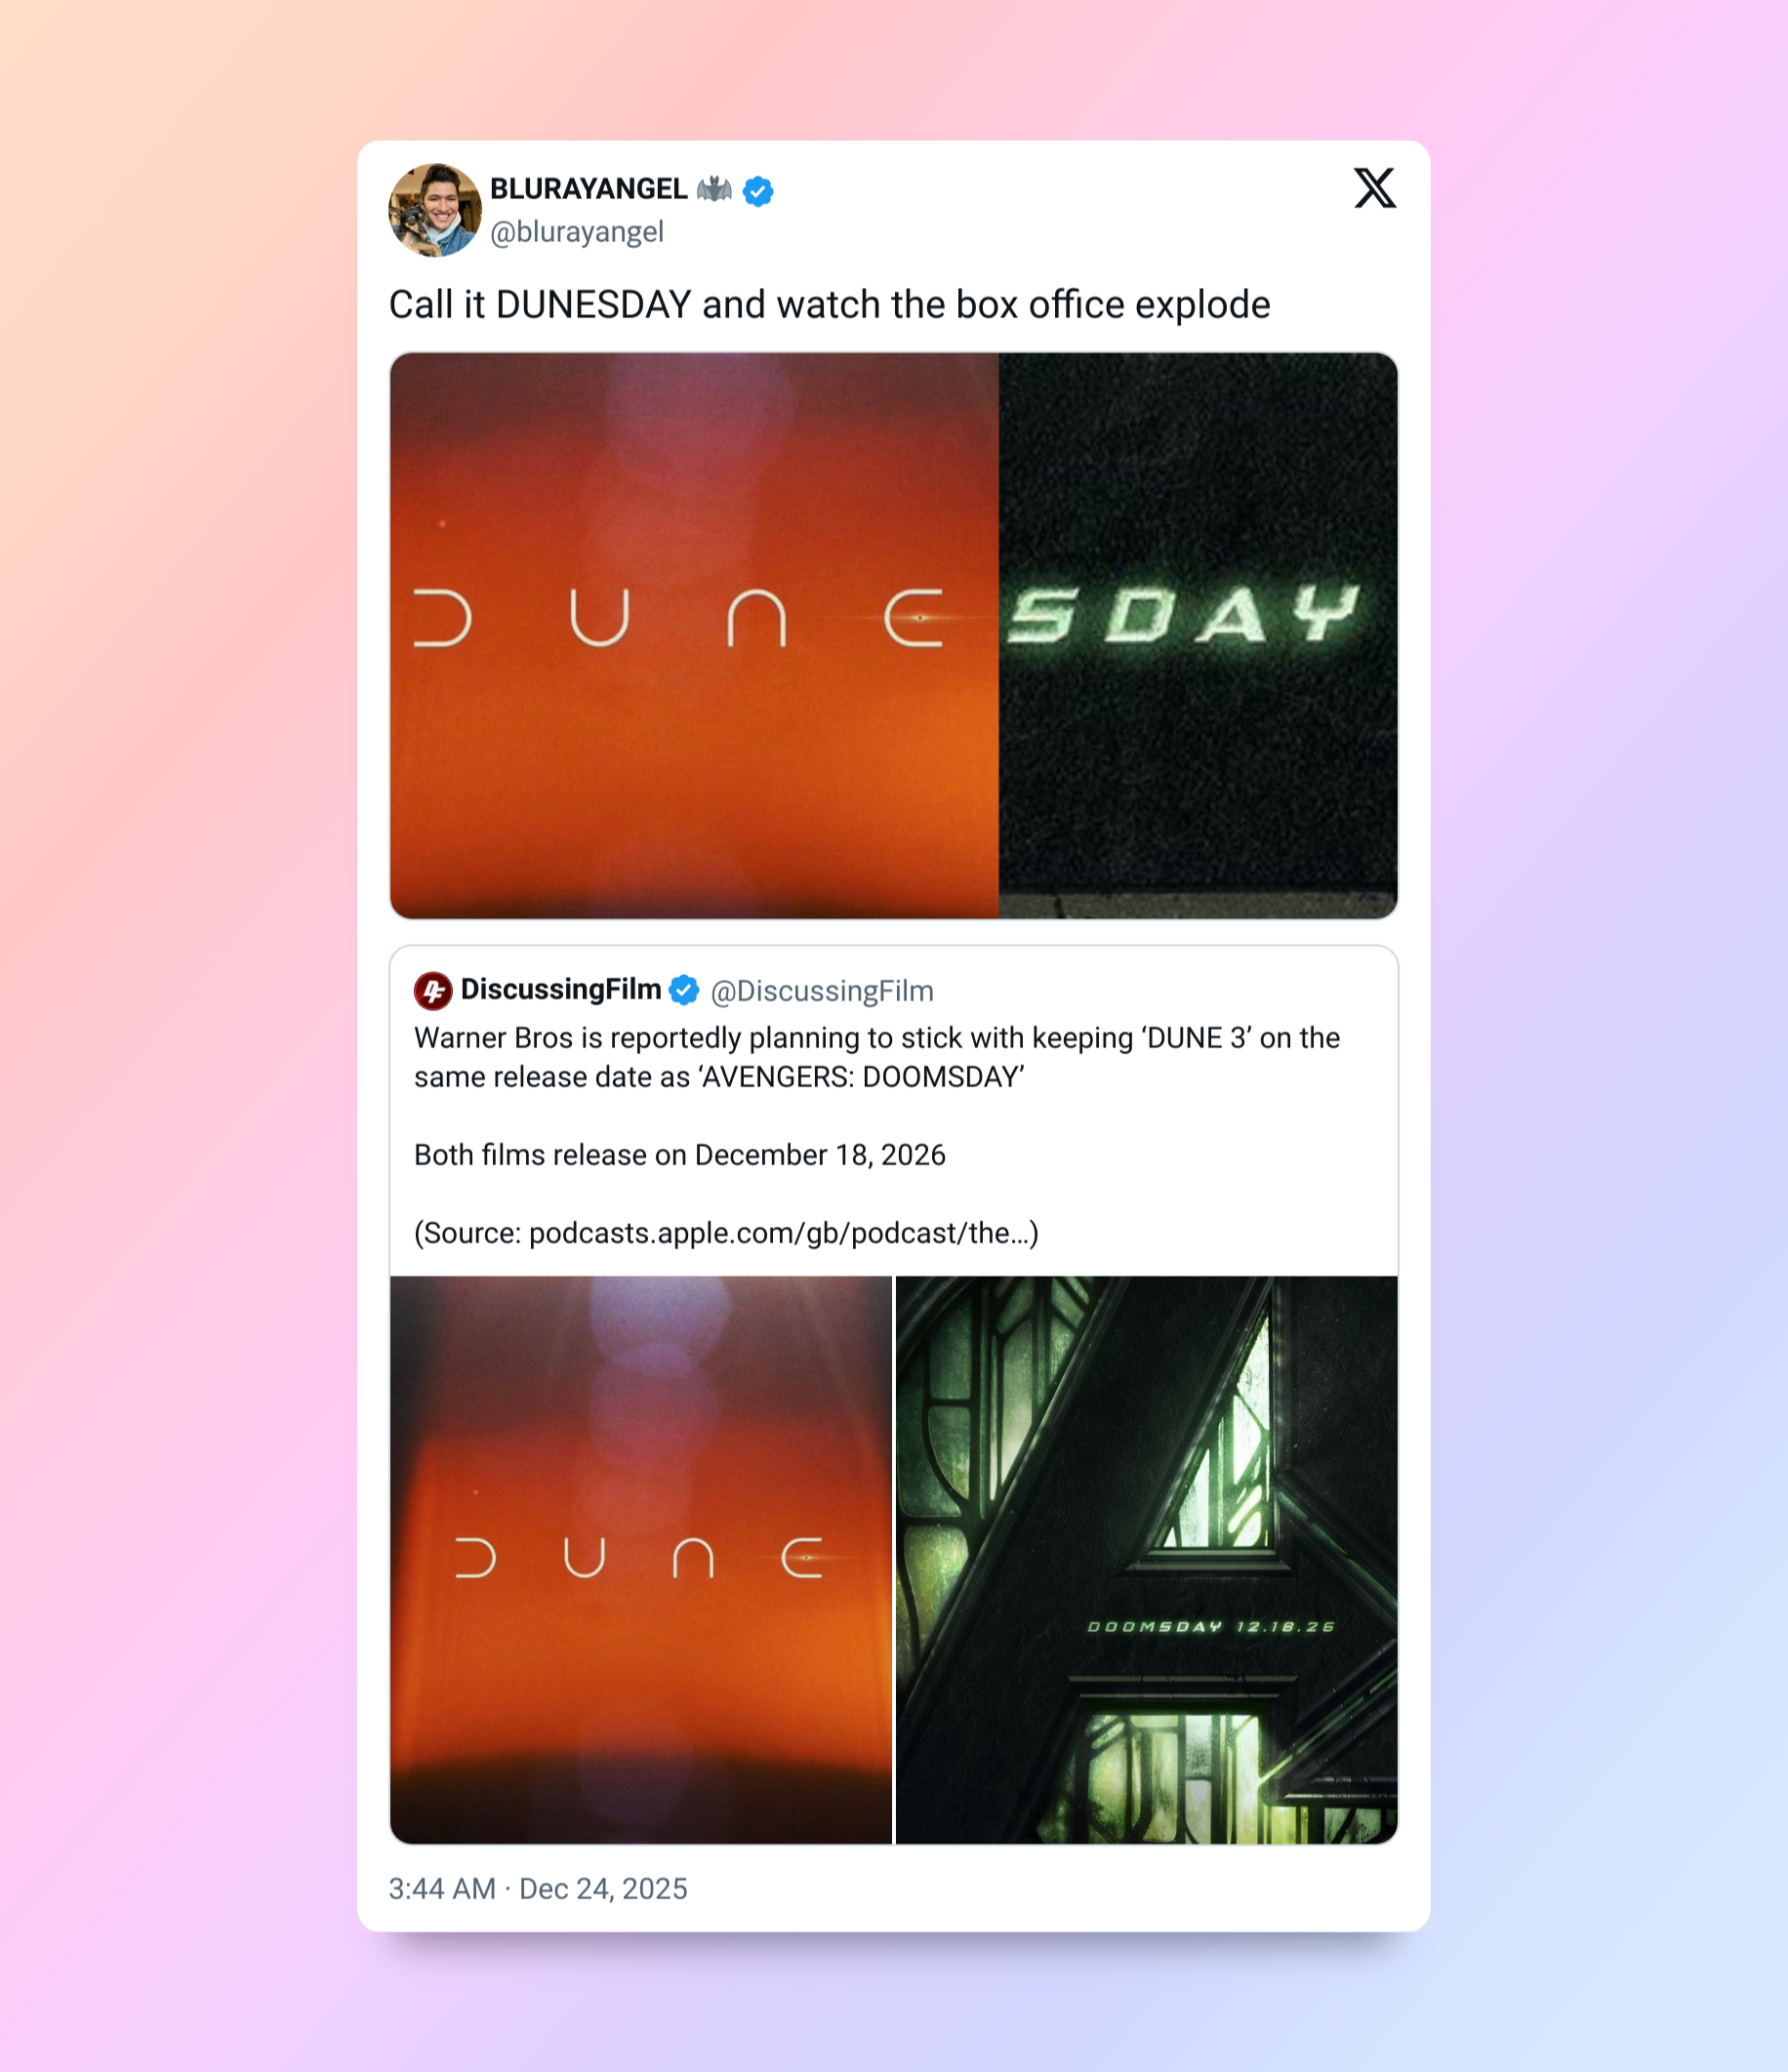Open BLURAYANGEL's profile avatar
Image resolution: width=1788 pixels, height=2072 pixels.
tap(435, 210)
